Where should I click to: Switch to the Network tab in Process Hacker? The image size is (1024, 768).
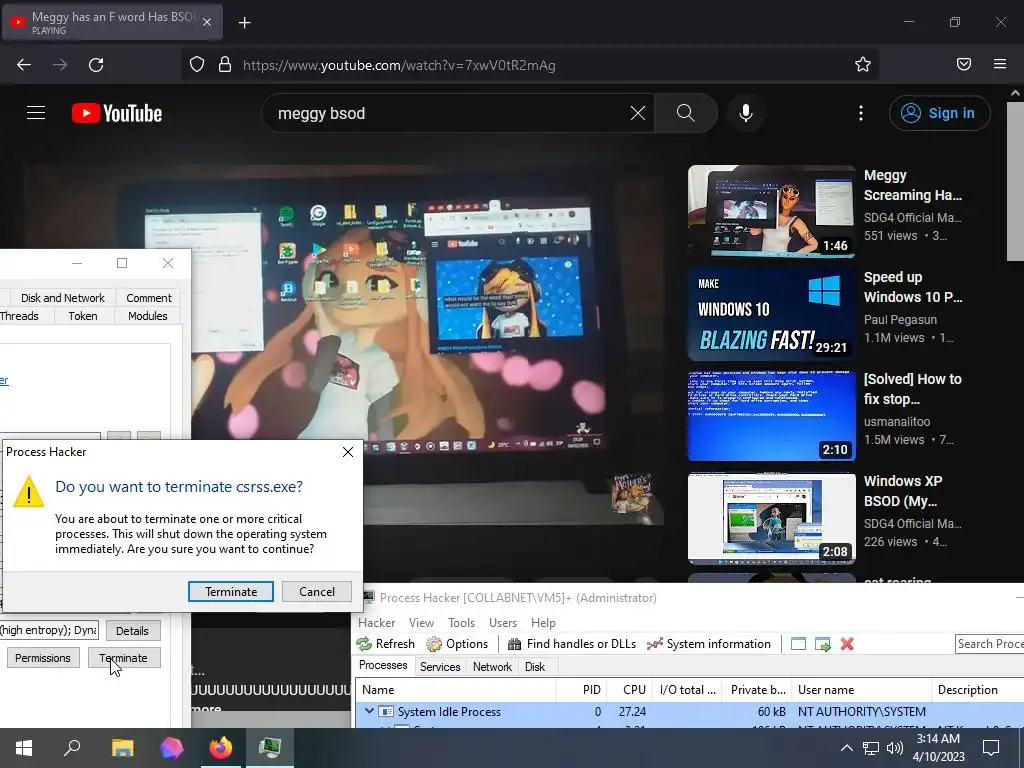click(492, 667)
